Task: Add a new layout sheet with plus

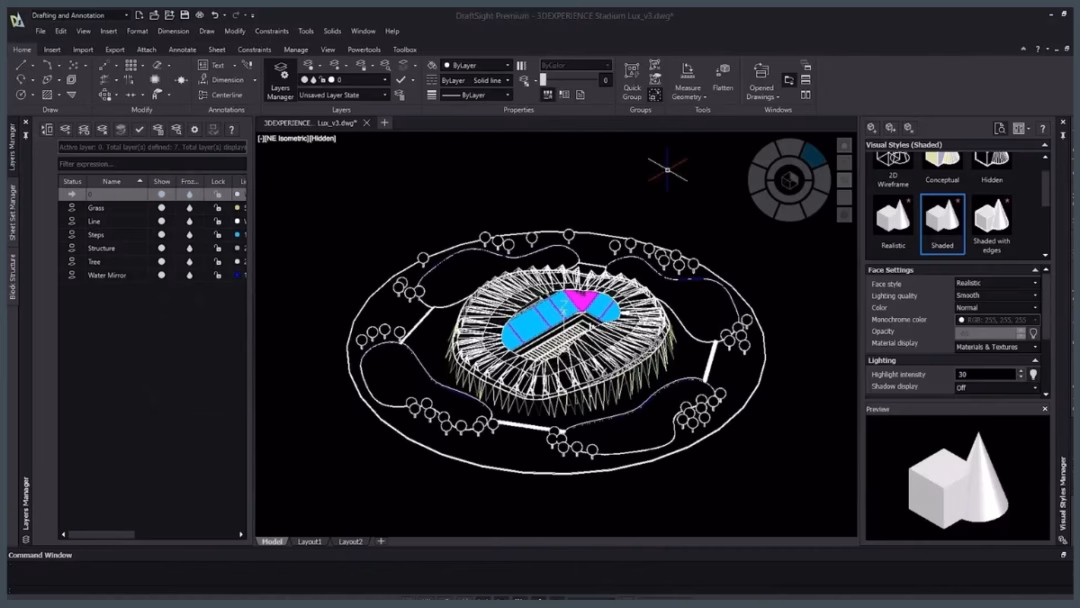Action: click(x=380, y=542)
